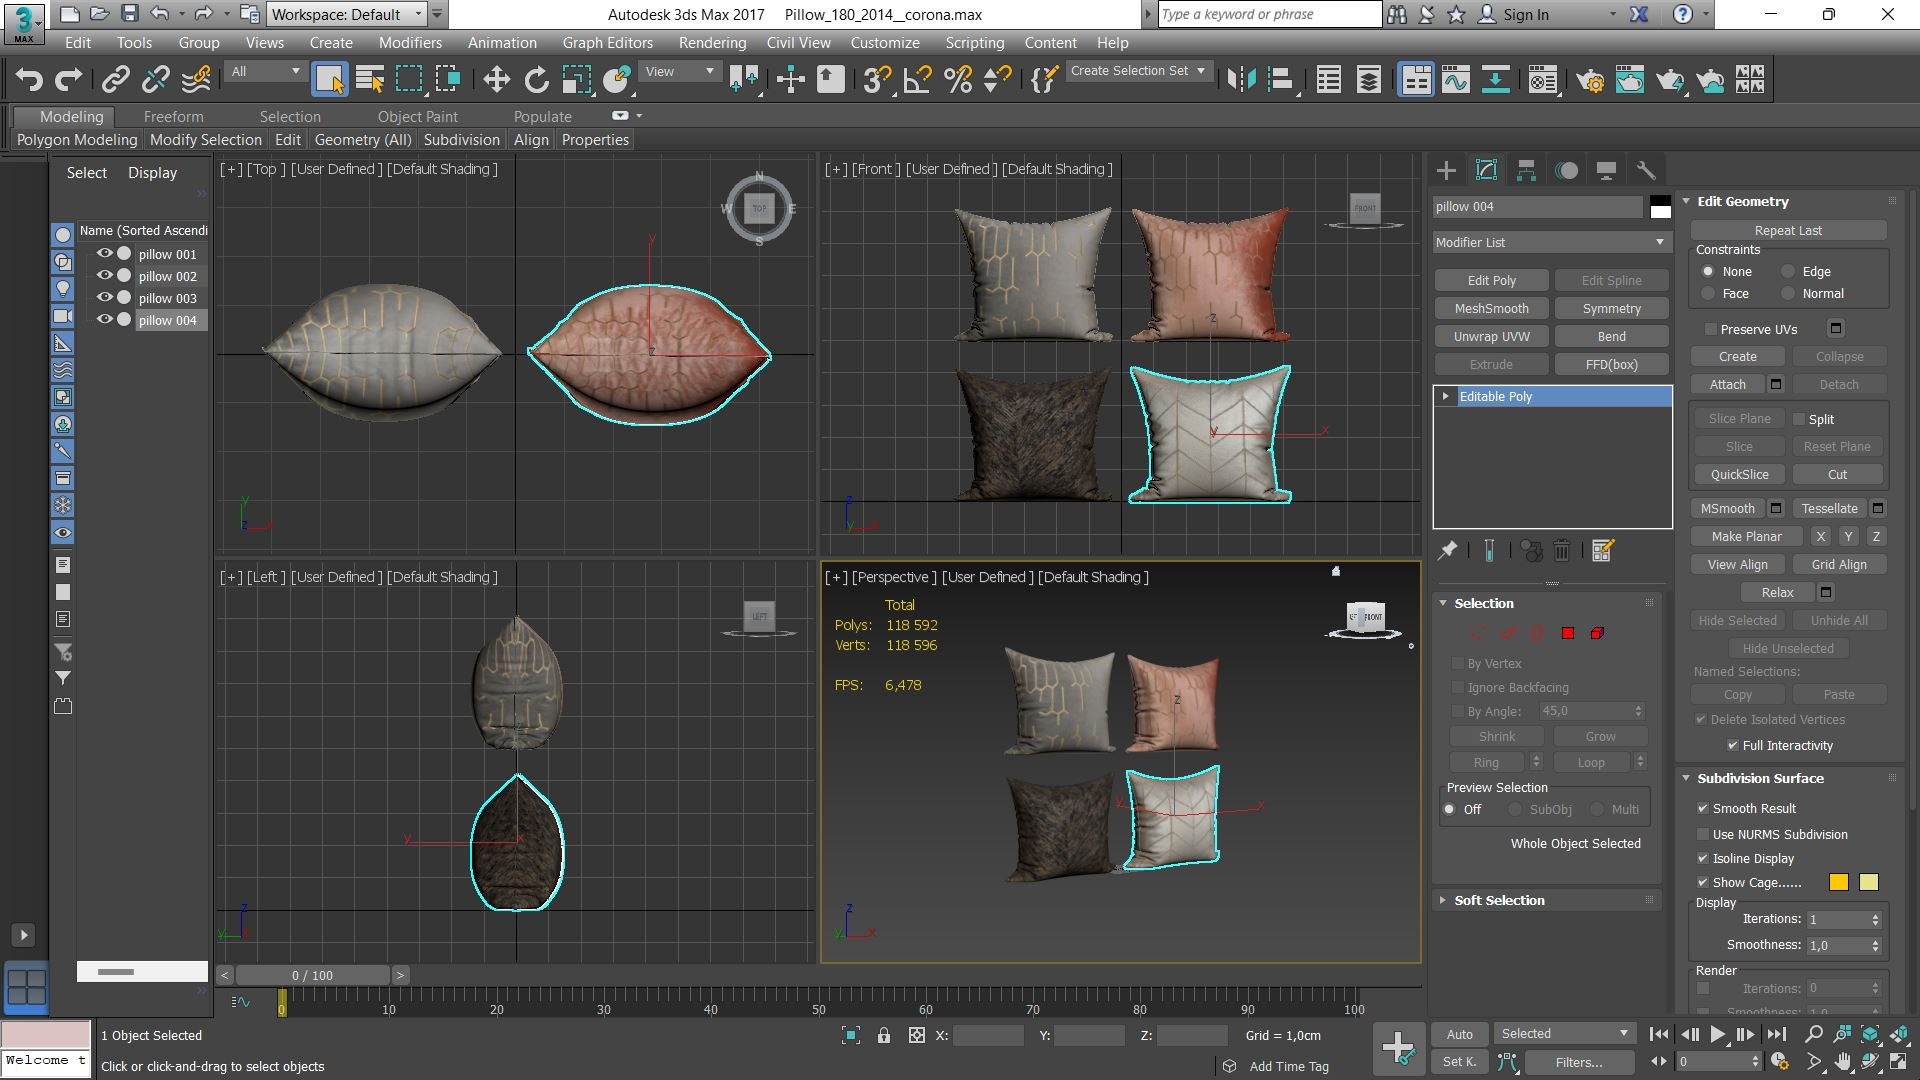Click the Unwrap UVW button

[1491, 336]
